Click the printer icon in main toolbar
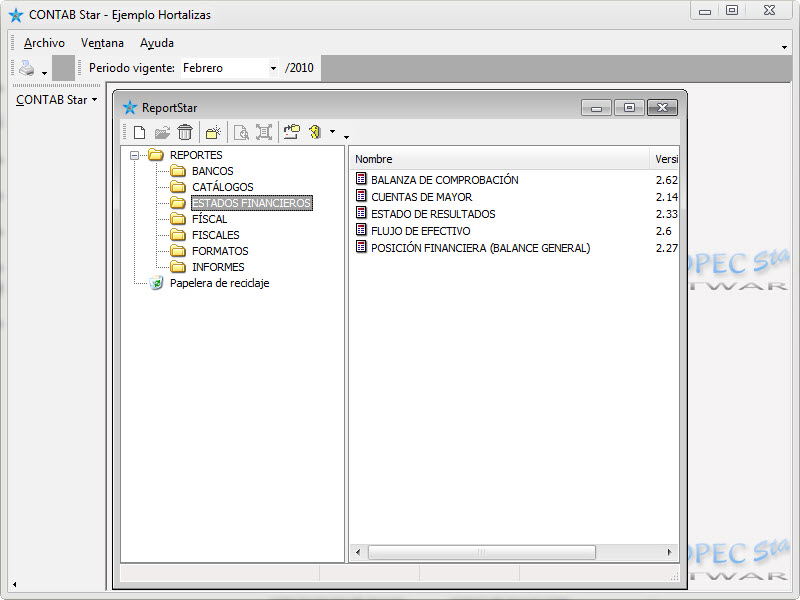Image resolution: width=800 pixels, height=600 pixels. (27, 68)
